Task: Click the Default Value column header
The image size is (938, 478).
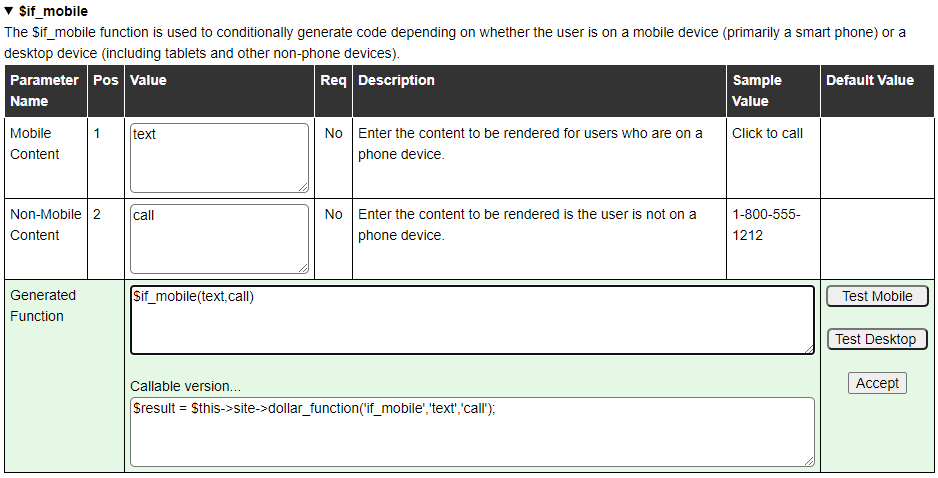Action: click(870, 80)
